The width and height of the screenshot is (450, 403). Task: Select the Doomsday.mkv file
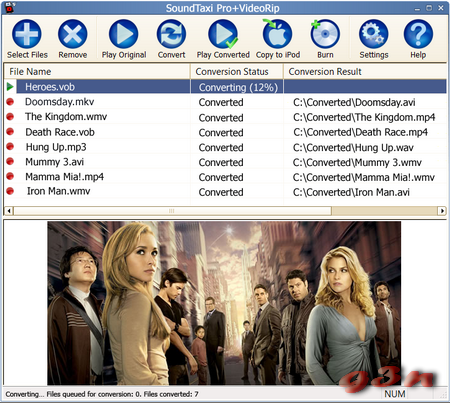point(60,102)
